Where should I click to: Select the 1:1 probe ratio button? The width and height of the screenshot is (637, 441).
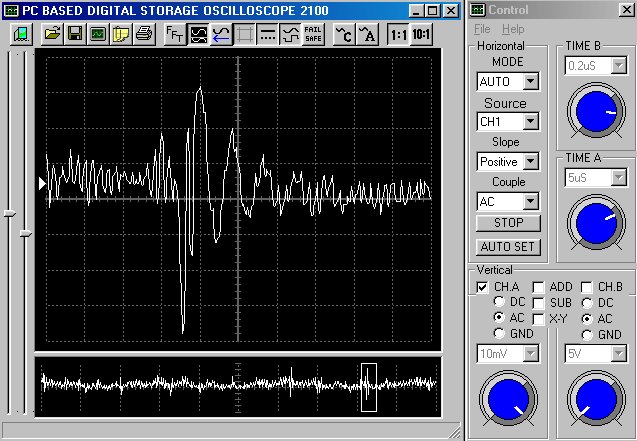397,33
